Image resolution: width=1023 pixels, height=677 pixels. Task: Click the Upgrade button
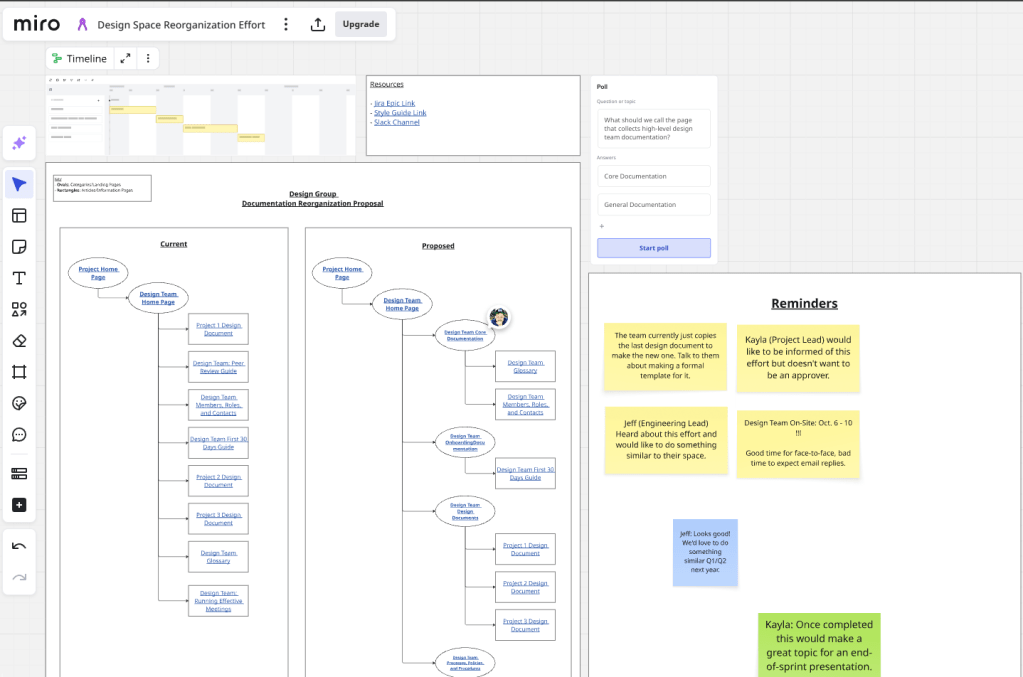tap(361, 24)
